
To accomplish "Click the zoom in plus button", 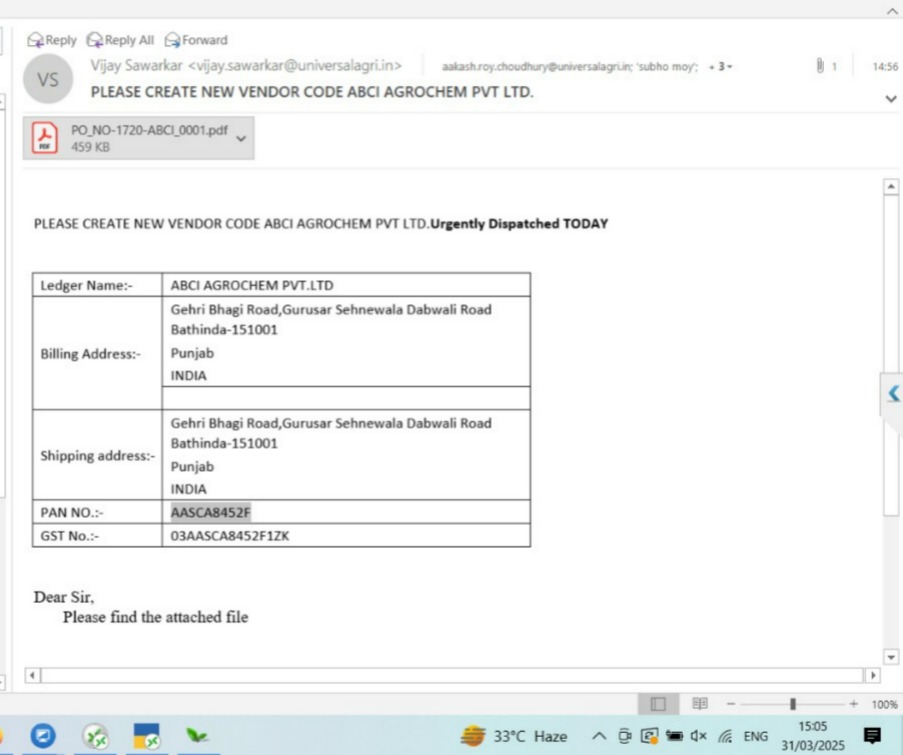I will 853,704.
